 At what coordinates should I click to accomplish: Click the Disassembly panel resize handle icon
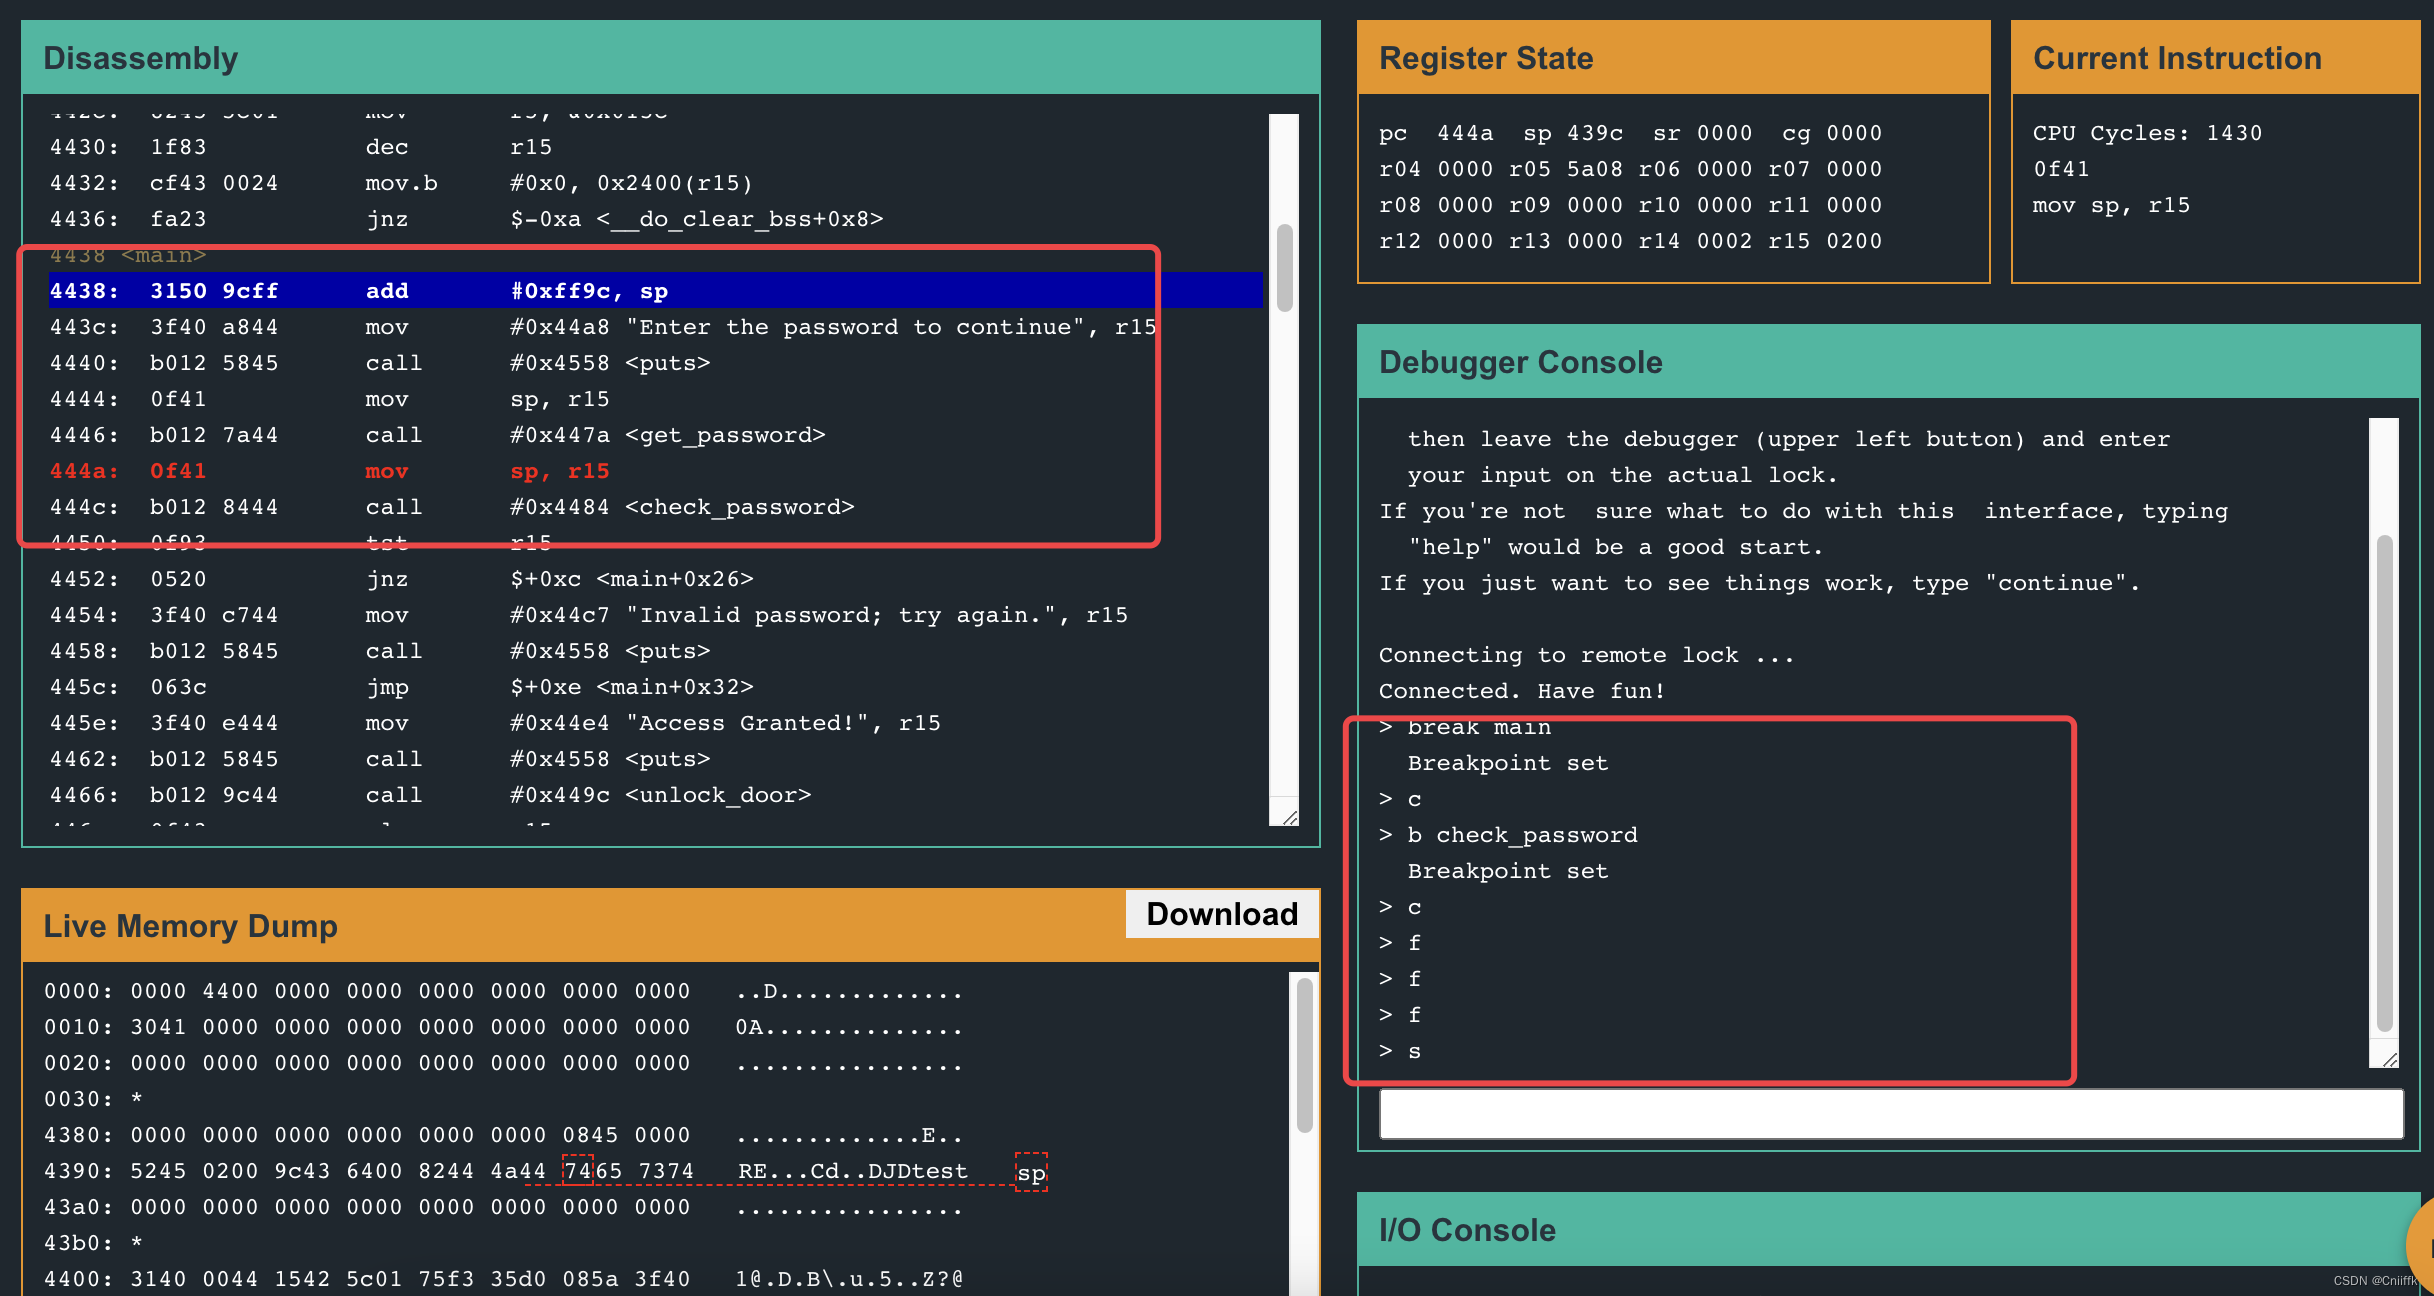[1289, 817]
